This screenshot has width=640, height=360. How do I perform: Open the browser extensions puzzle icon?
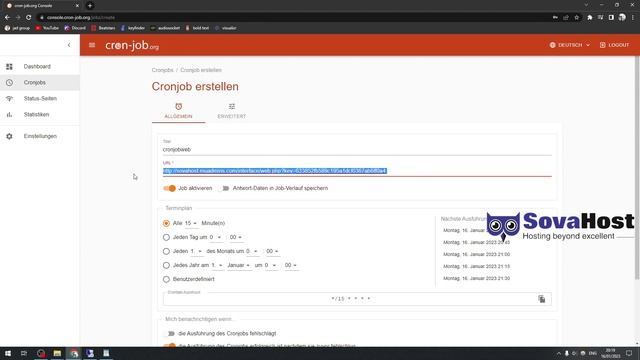(x=589, y=18)
